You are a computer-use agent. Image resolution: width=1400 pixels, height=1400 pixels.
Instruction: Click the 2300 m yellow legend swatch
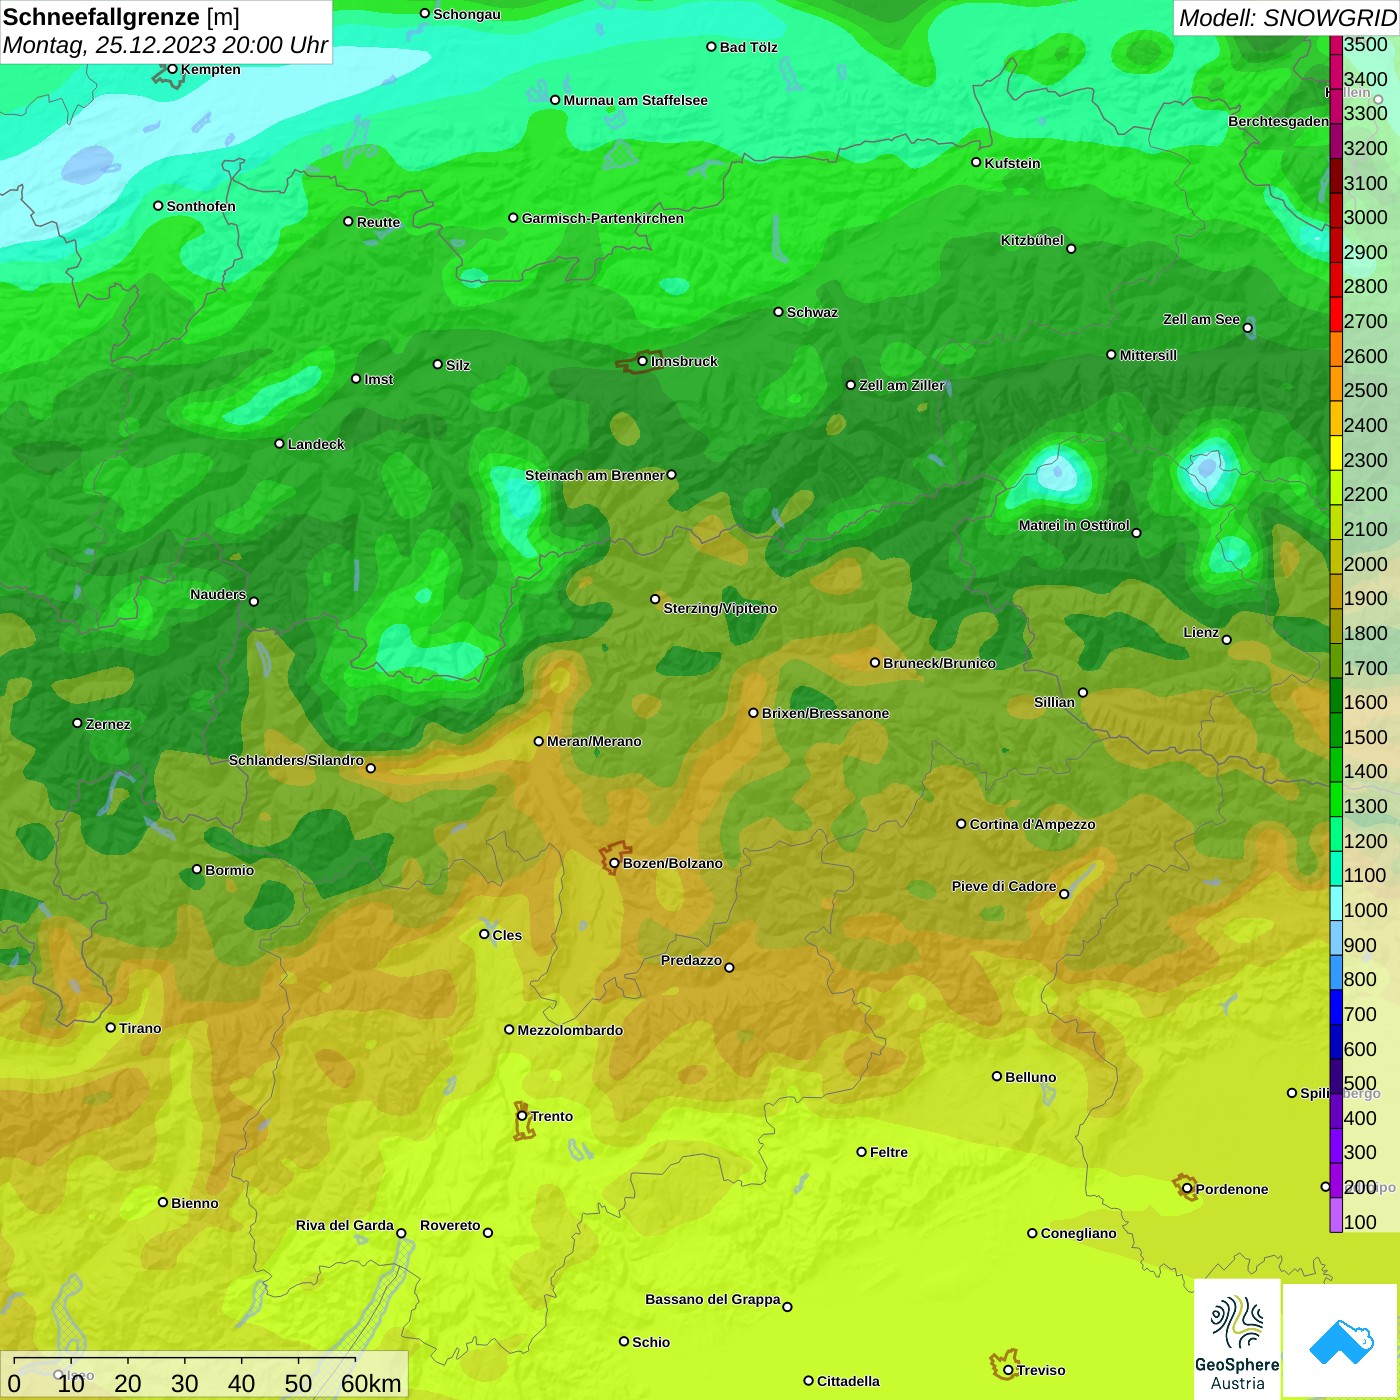(x=1336, y=452)
